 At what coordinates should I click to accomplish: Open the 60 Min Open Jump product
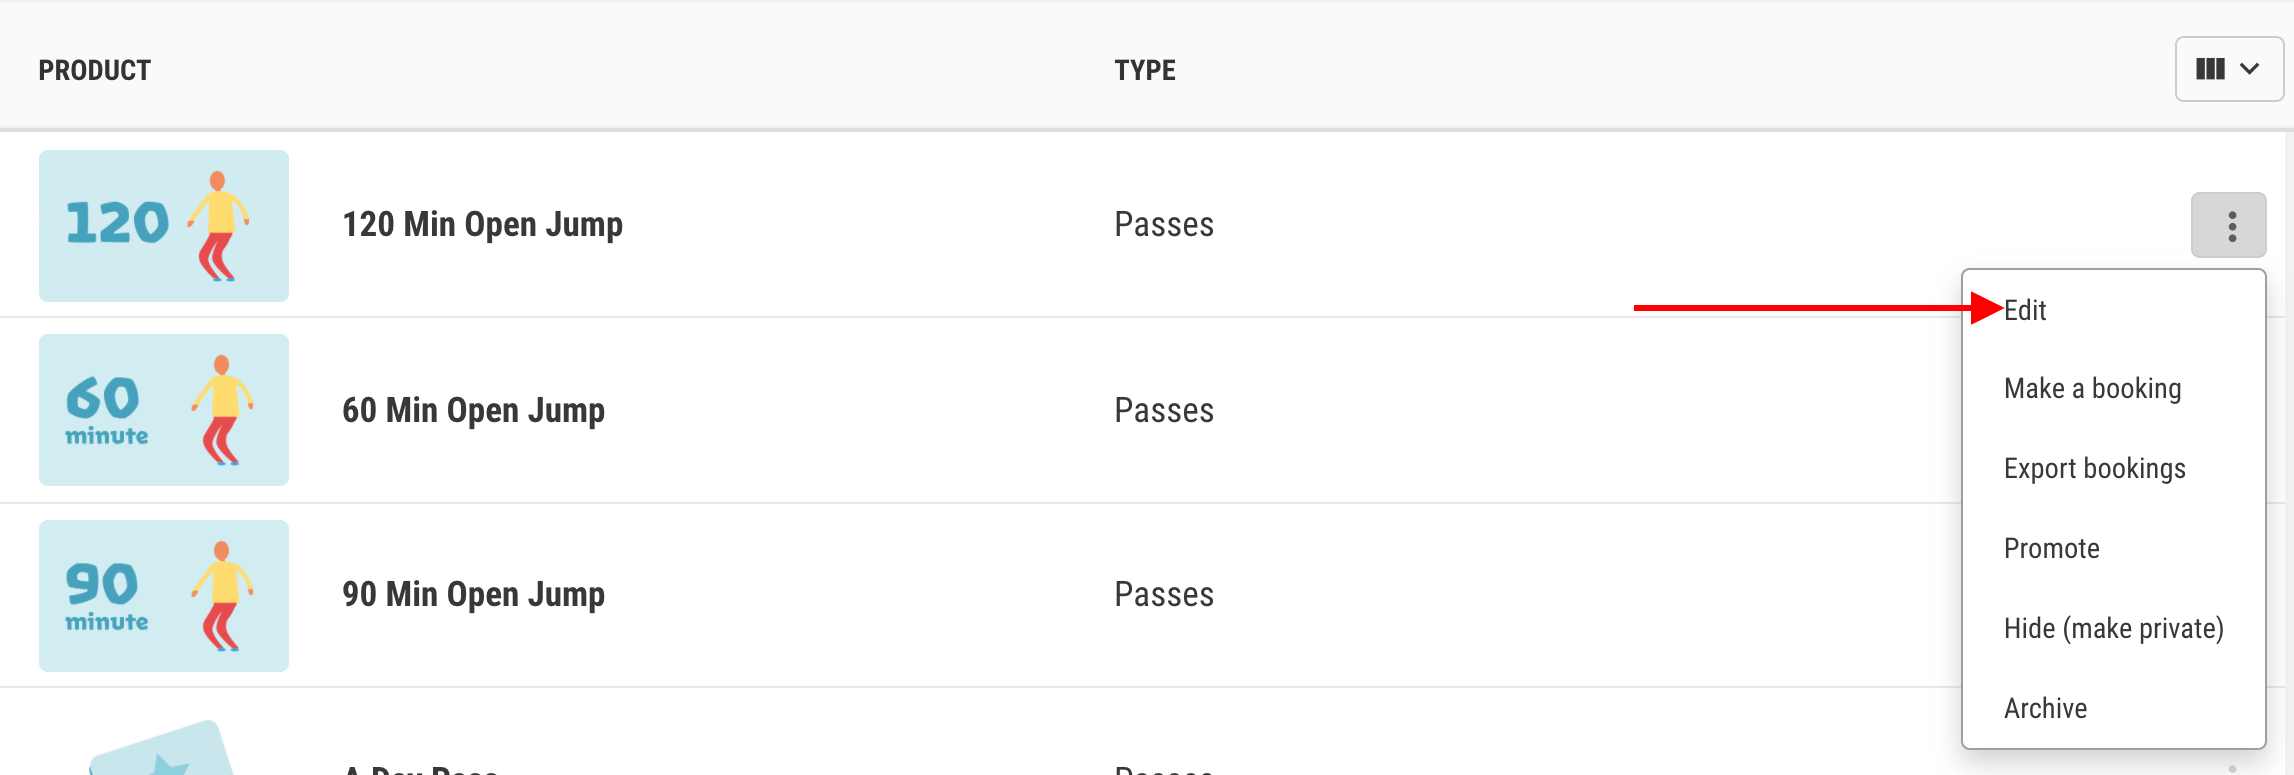click(474, 411)
